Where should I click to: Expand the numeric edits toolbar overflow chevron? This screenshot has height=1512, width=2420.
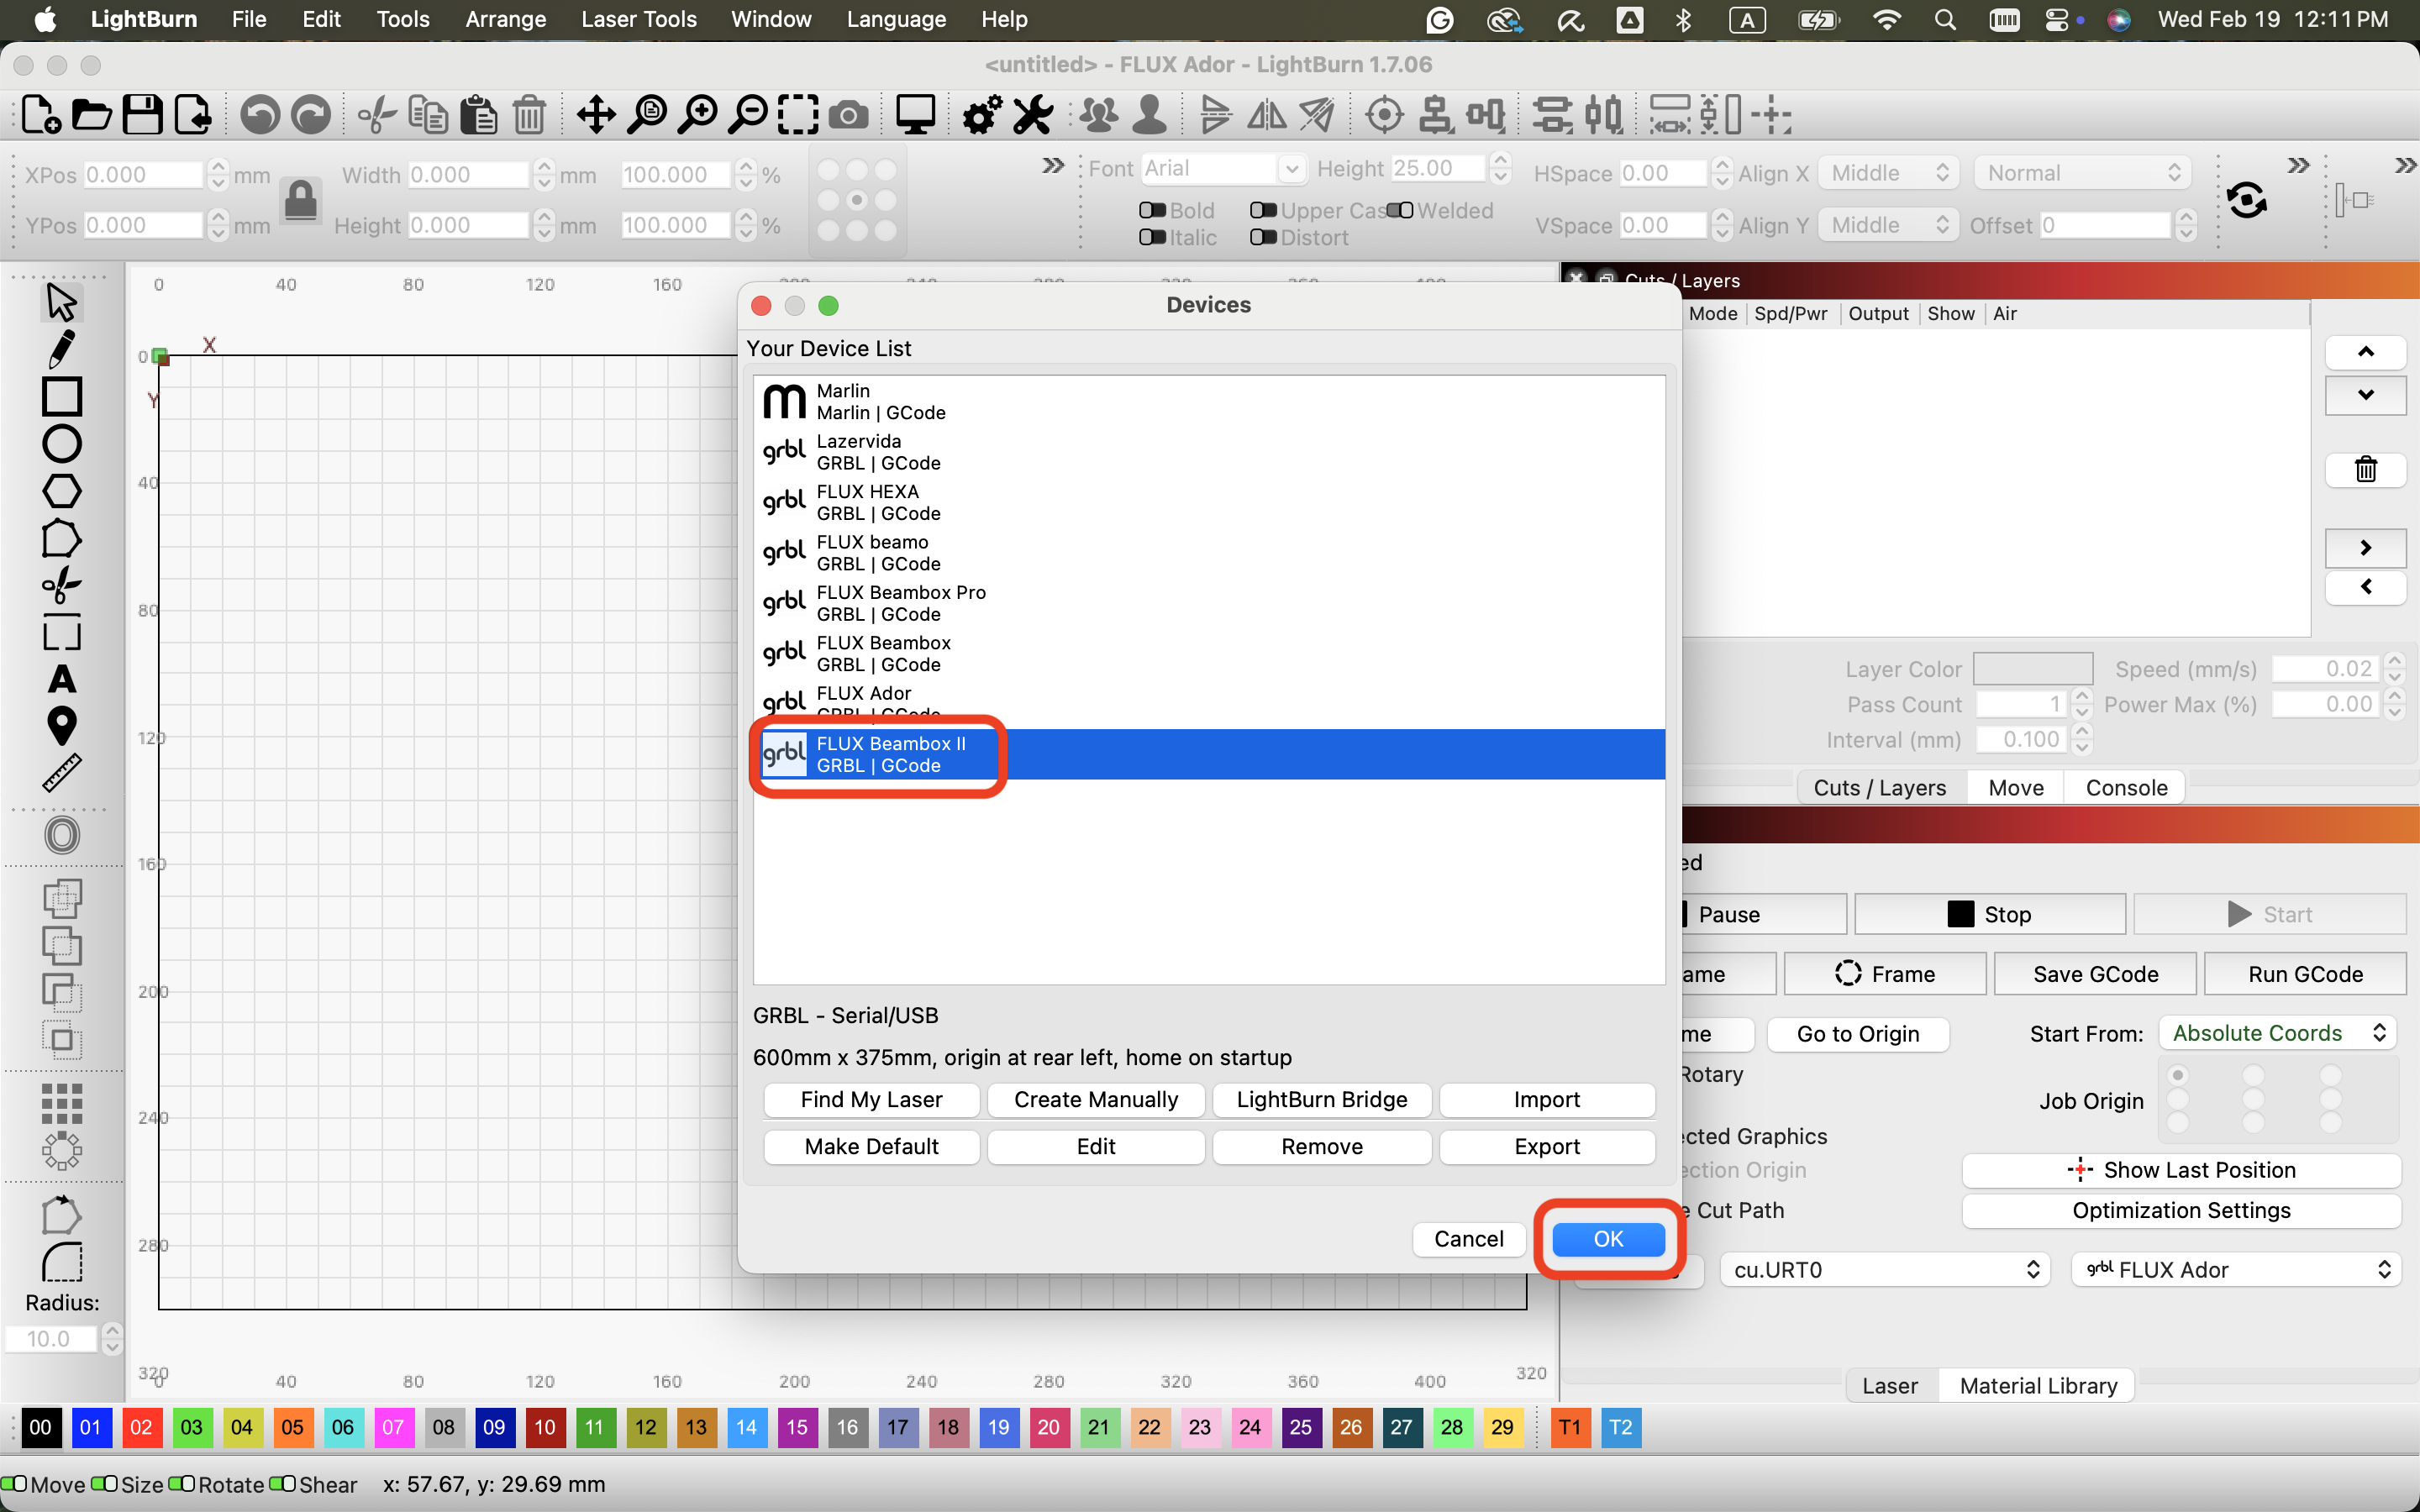1052,166
